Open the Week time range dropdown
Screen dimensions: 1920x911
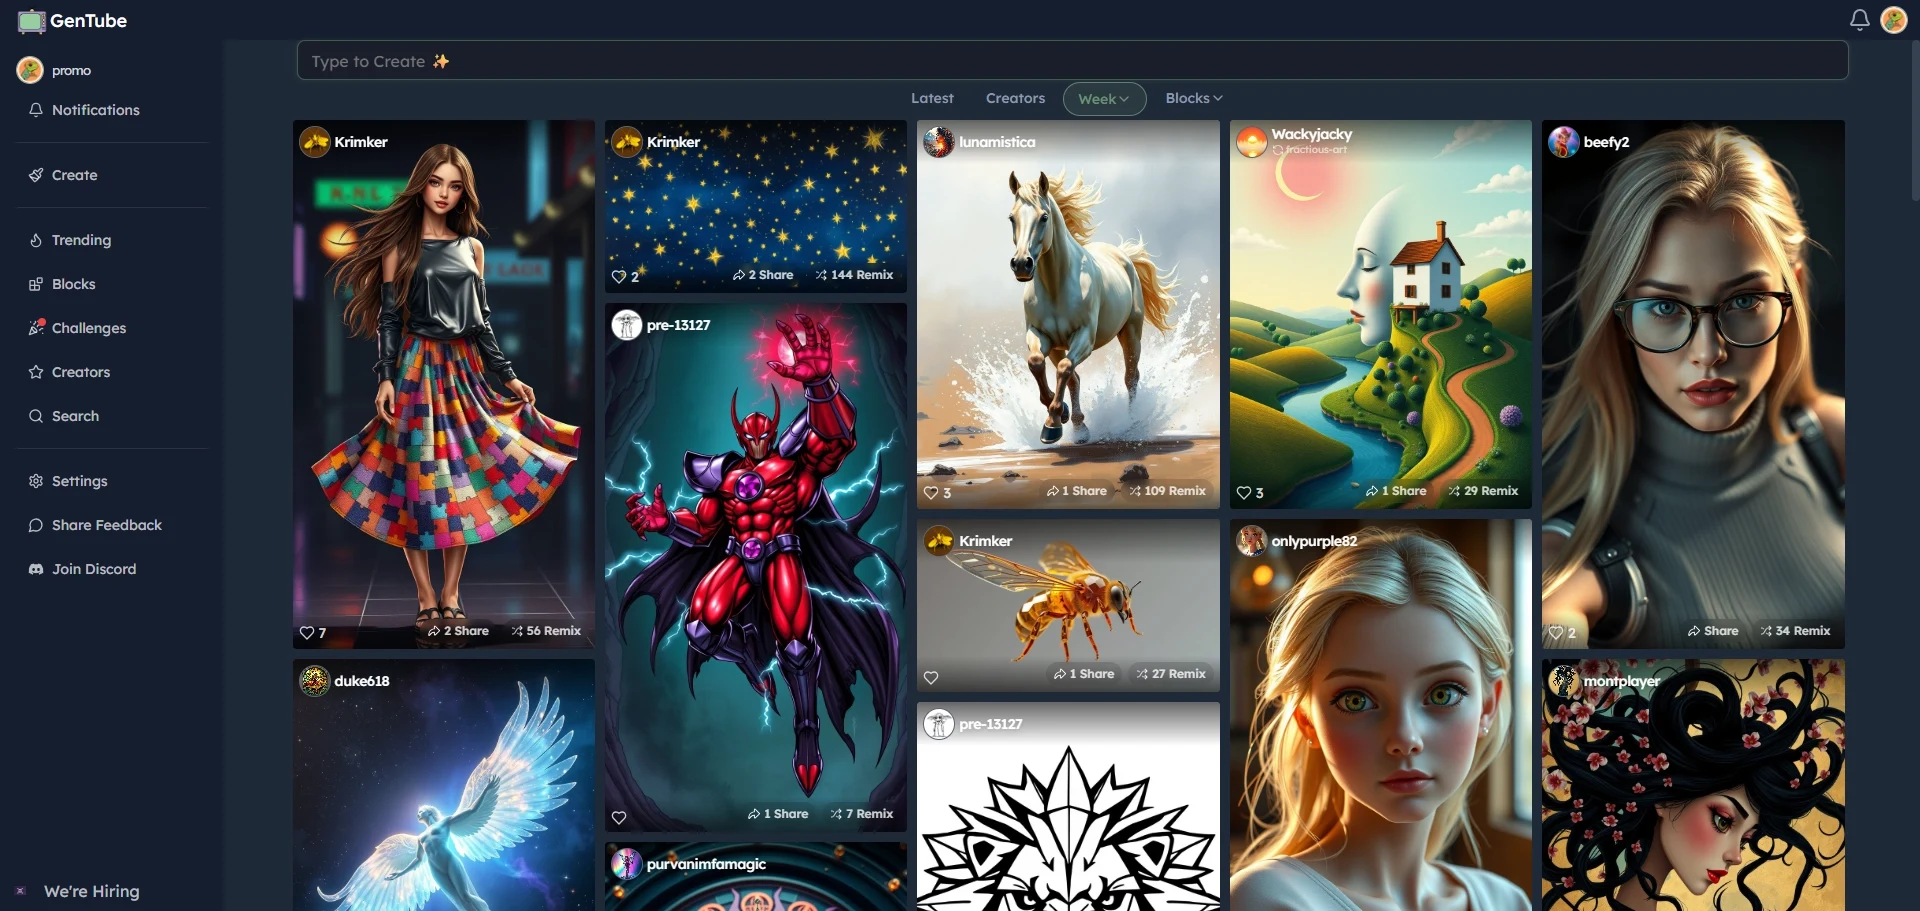click(1104, 99)
